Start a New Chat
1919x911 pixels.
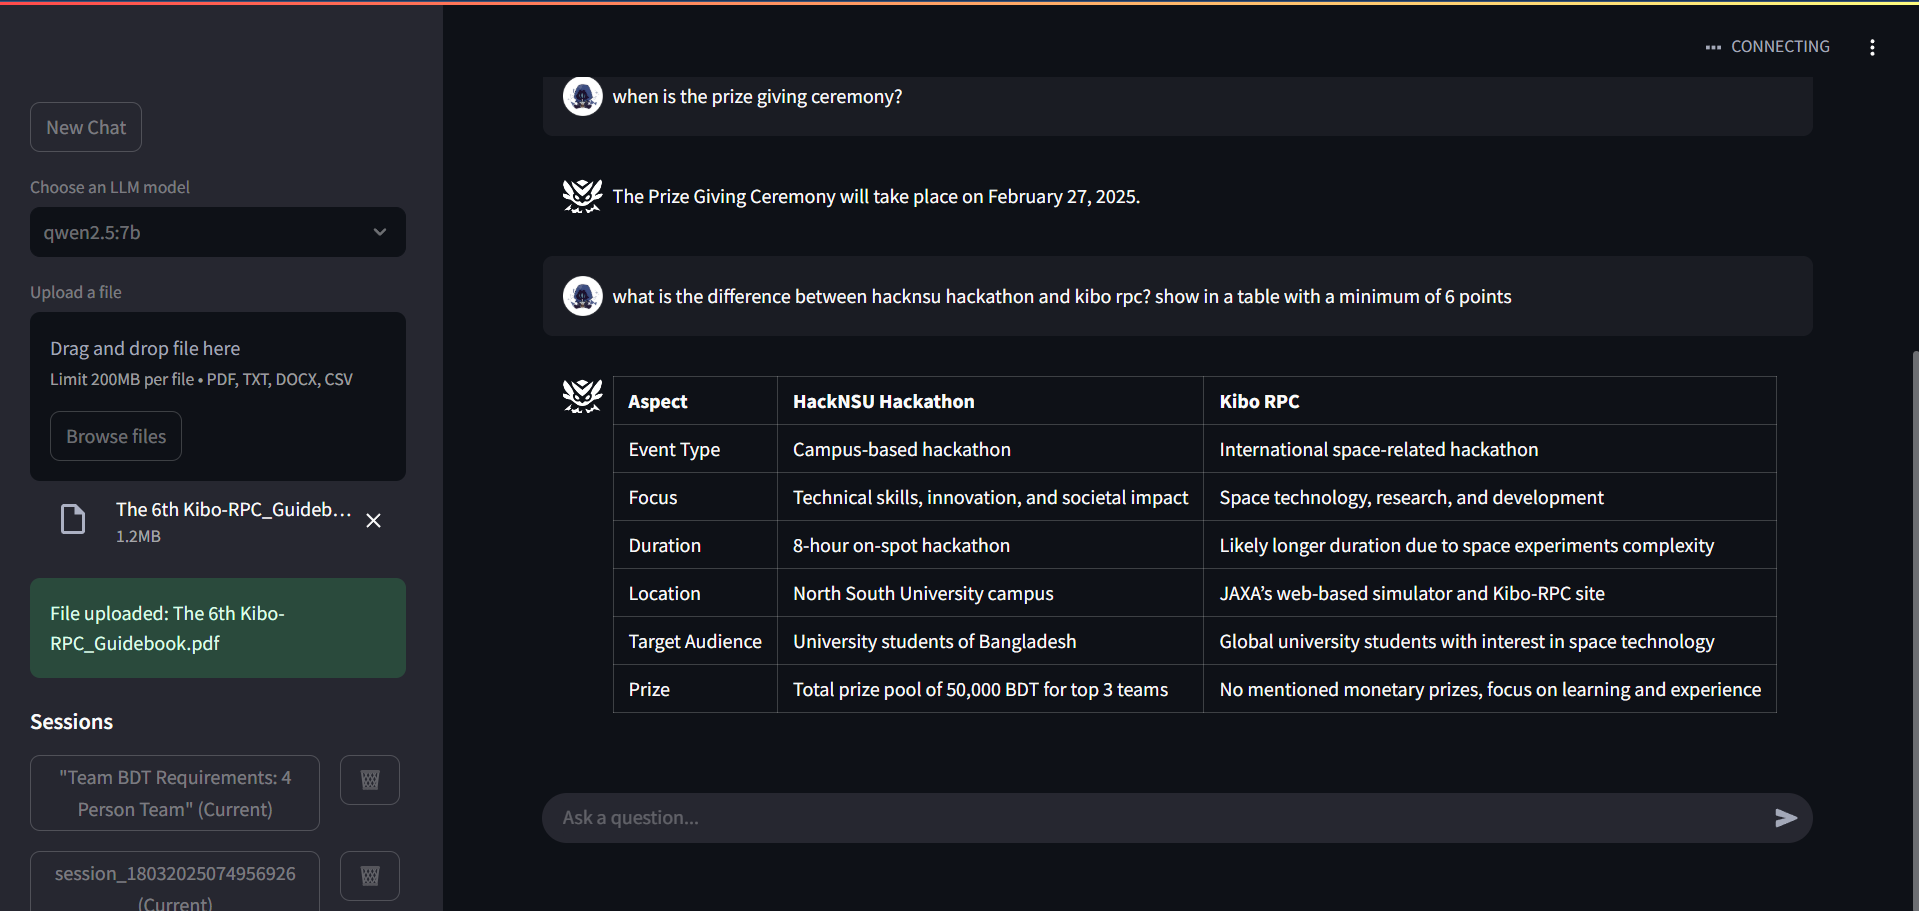[x=86, y=127]
